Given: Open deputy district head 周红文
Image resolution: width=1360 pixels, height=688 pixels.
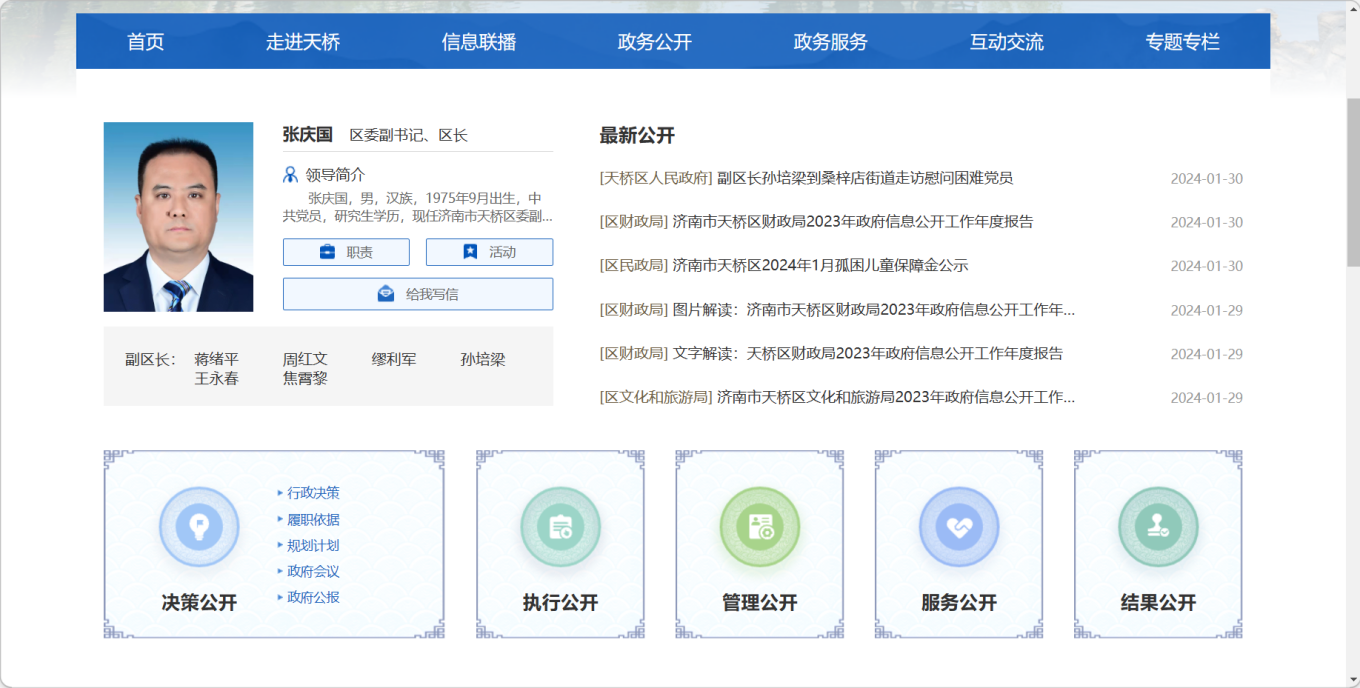Looking at the screenshot, I should coord(305,359).
